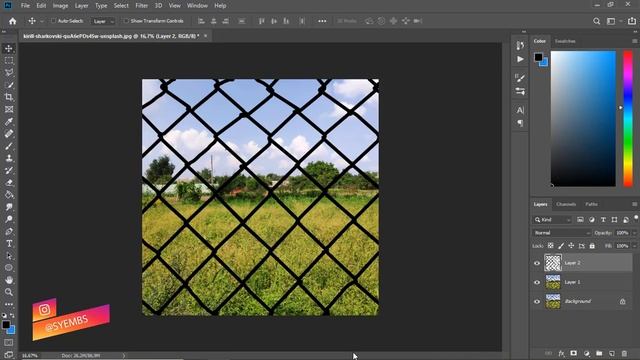Close the open document tab
Viewport: 640px width, 360px height.
pos(205,36)
